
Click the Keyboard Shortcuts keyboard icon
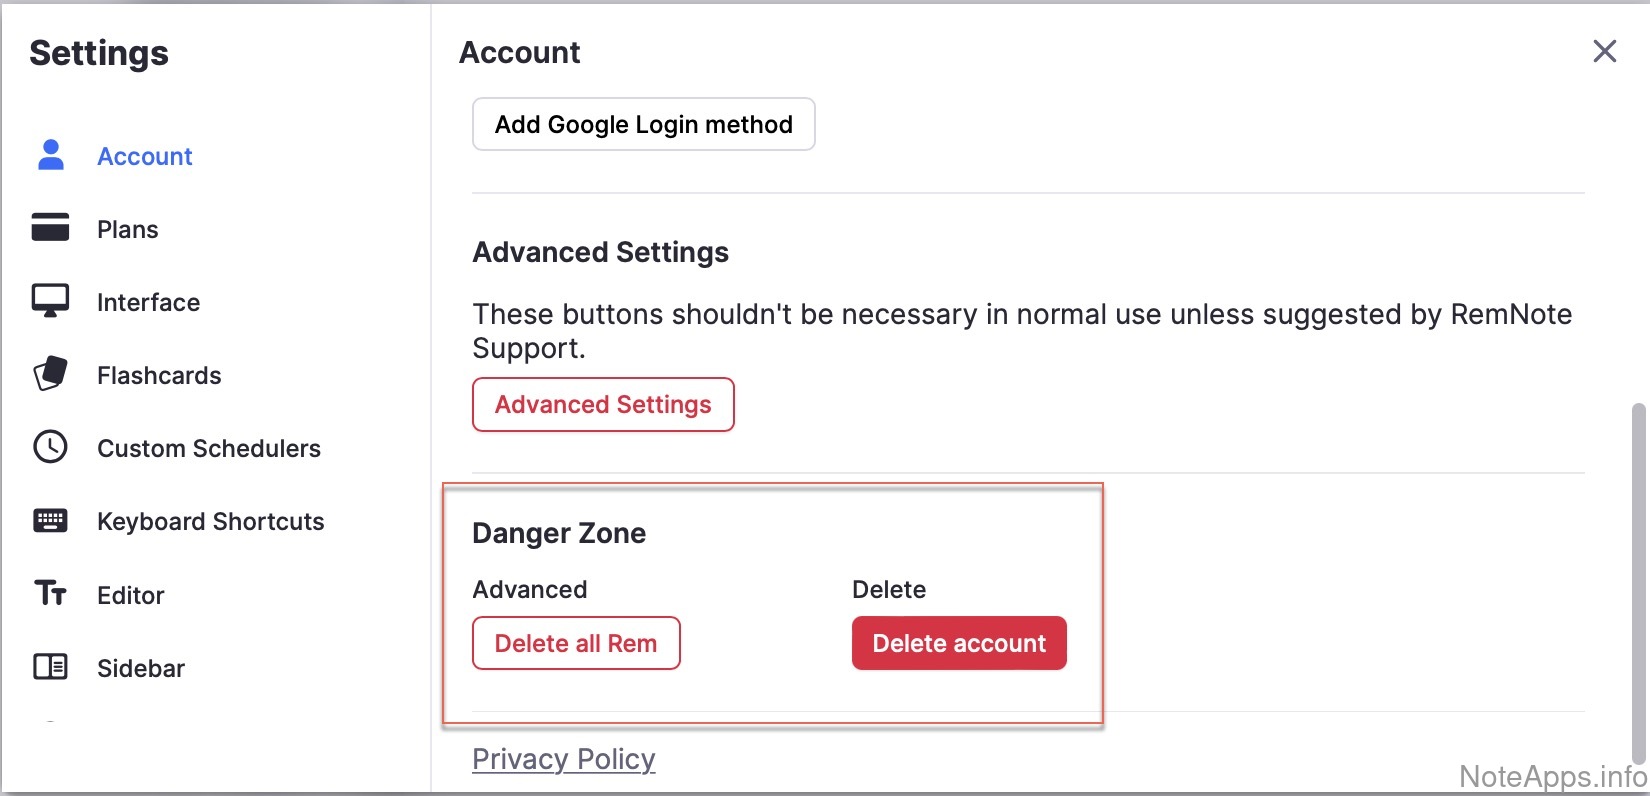pos(51,520)
